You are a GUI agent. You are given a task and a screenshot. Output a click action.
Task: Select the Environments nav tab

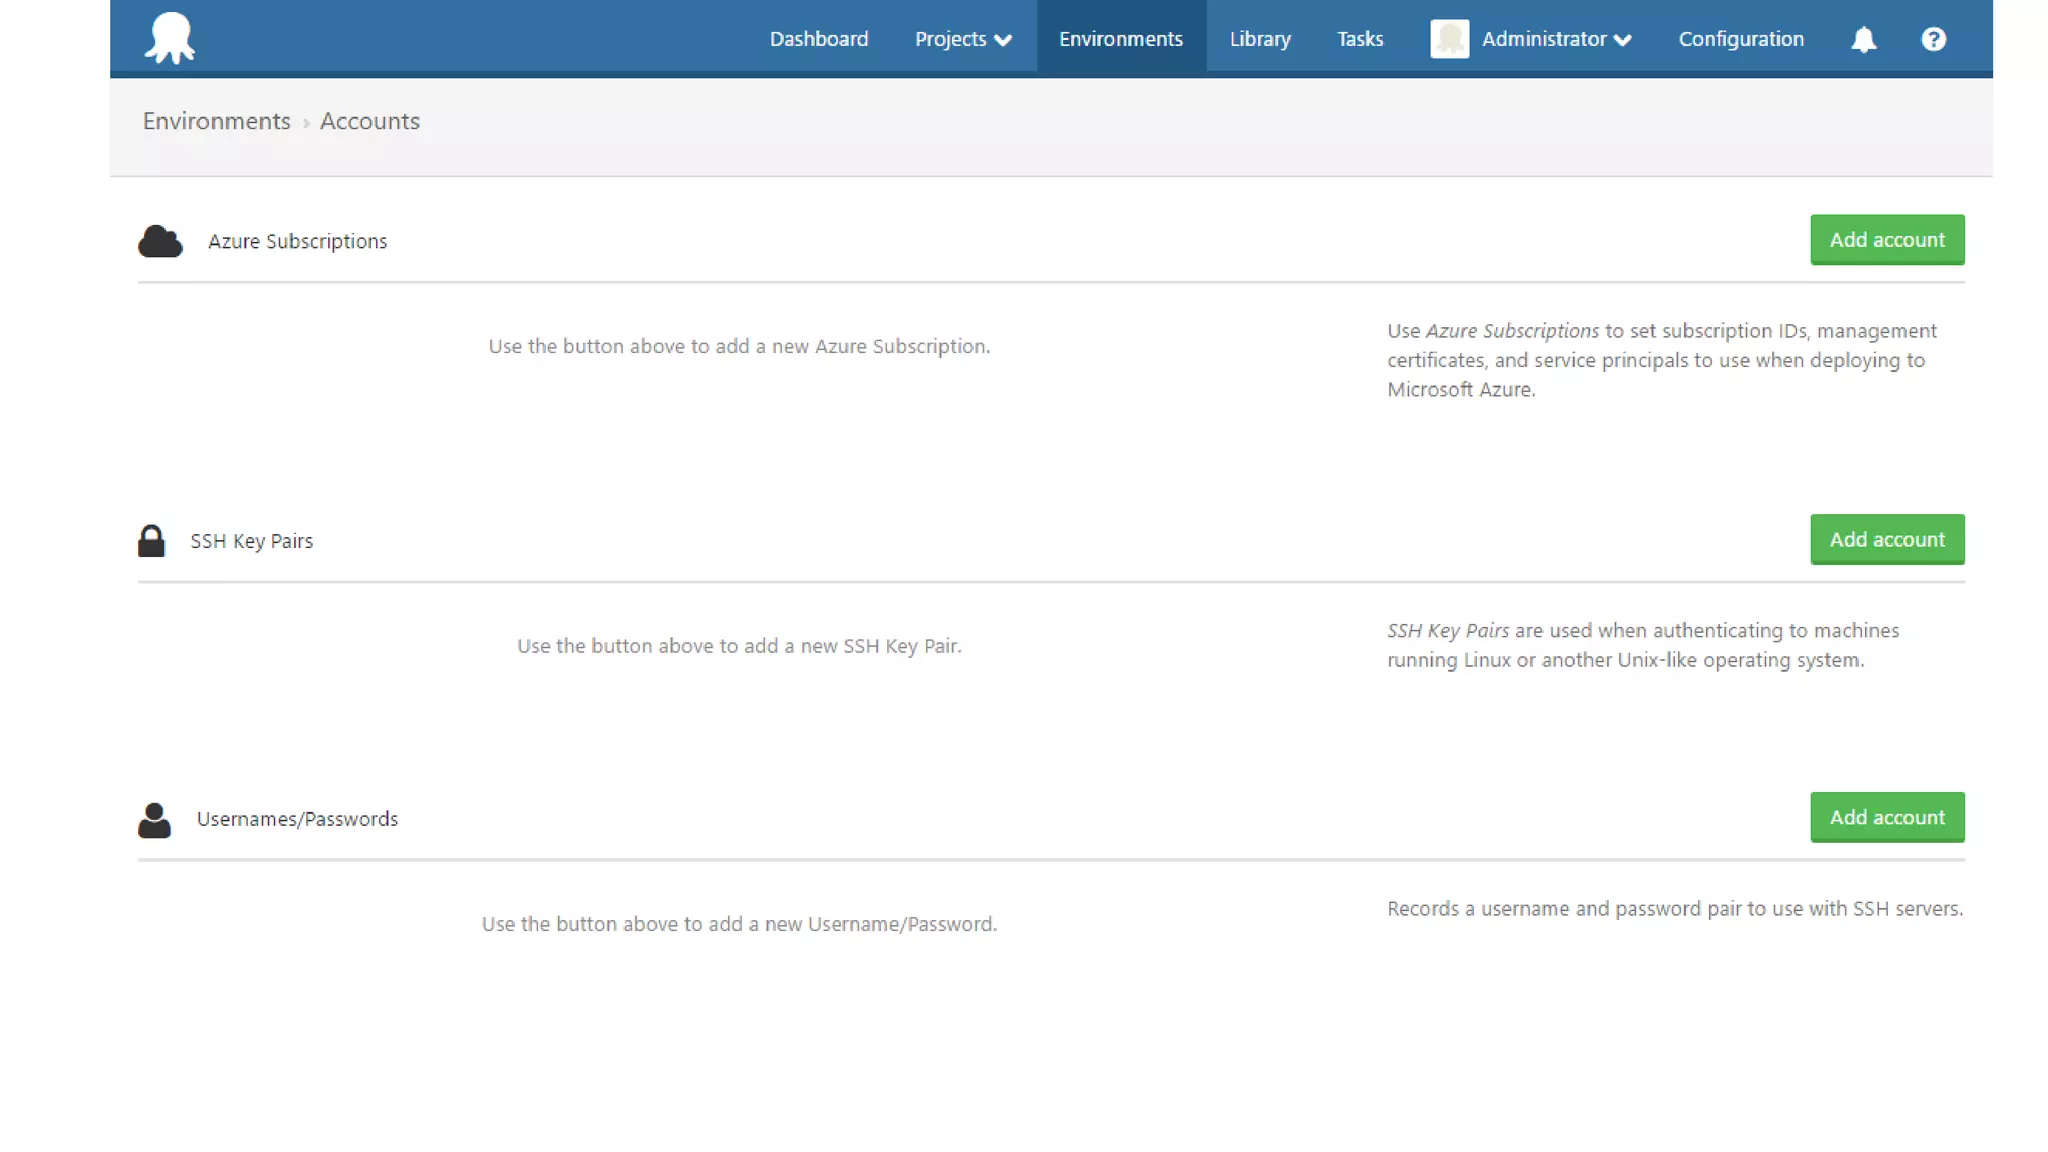1120,39
